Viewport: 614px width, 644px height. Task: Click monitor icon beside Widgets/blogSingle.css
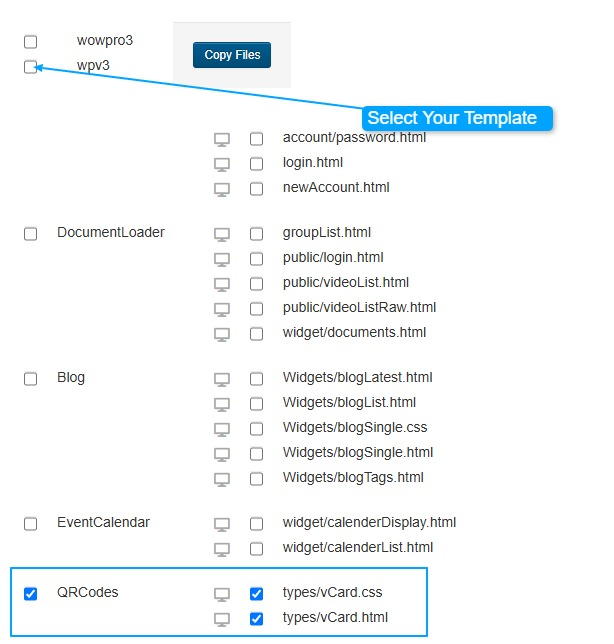tap(222, 428)
